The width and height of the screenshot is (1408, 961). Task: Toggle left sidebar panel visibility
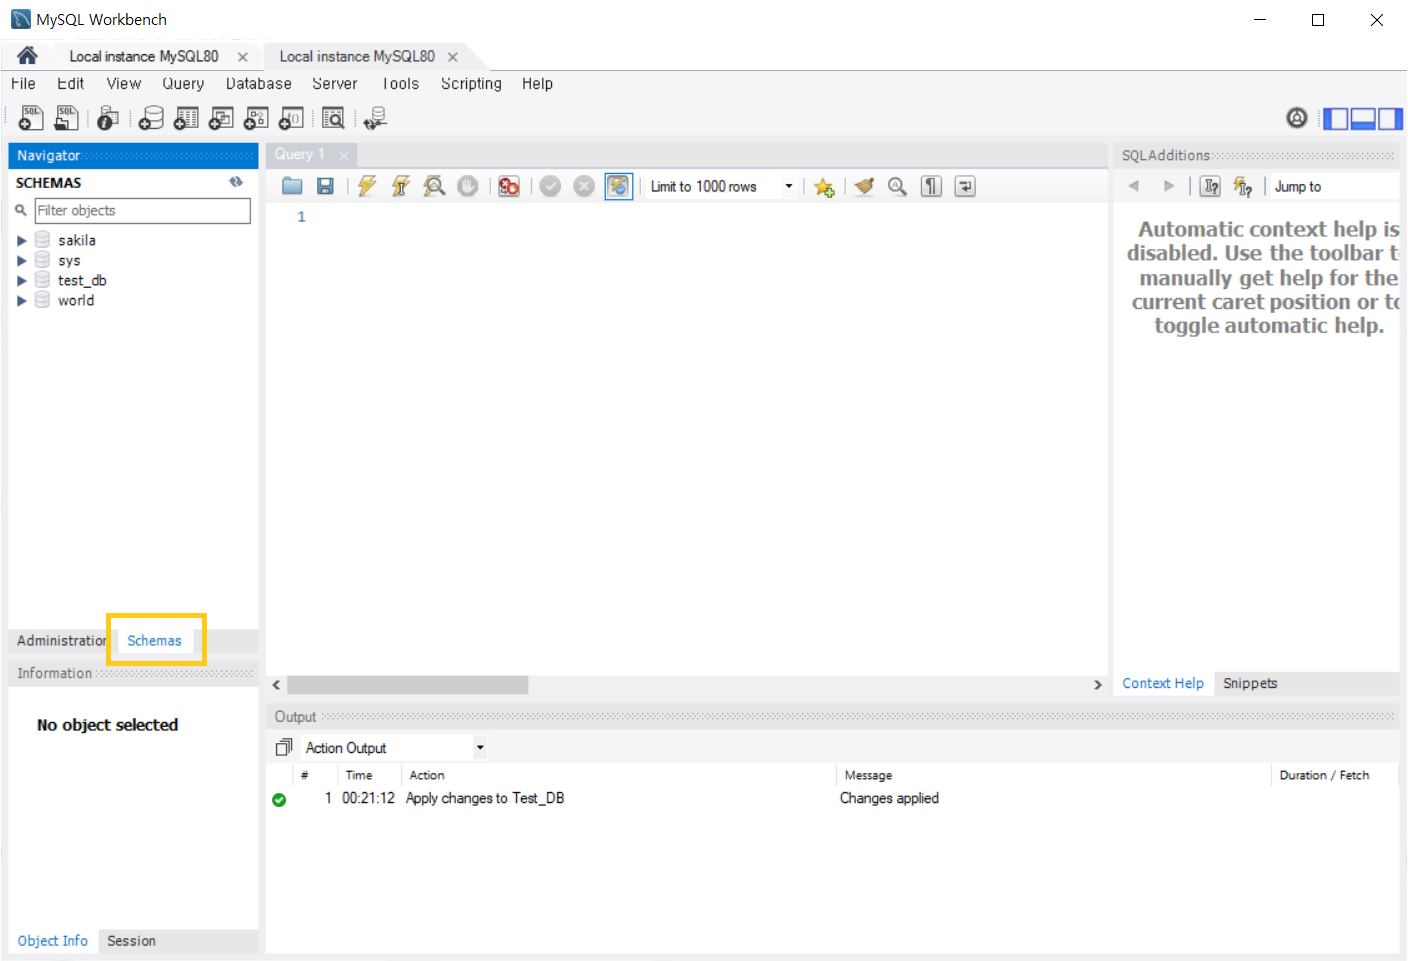pos(1336,119)
